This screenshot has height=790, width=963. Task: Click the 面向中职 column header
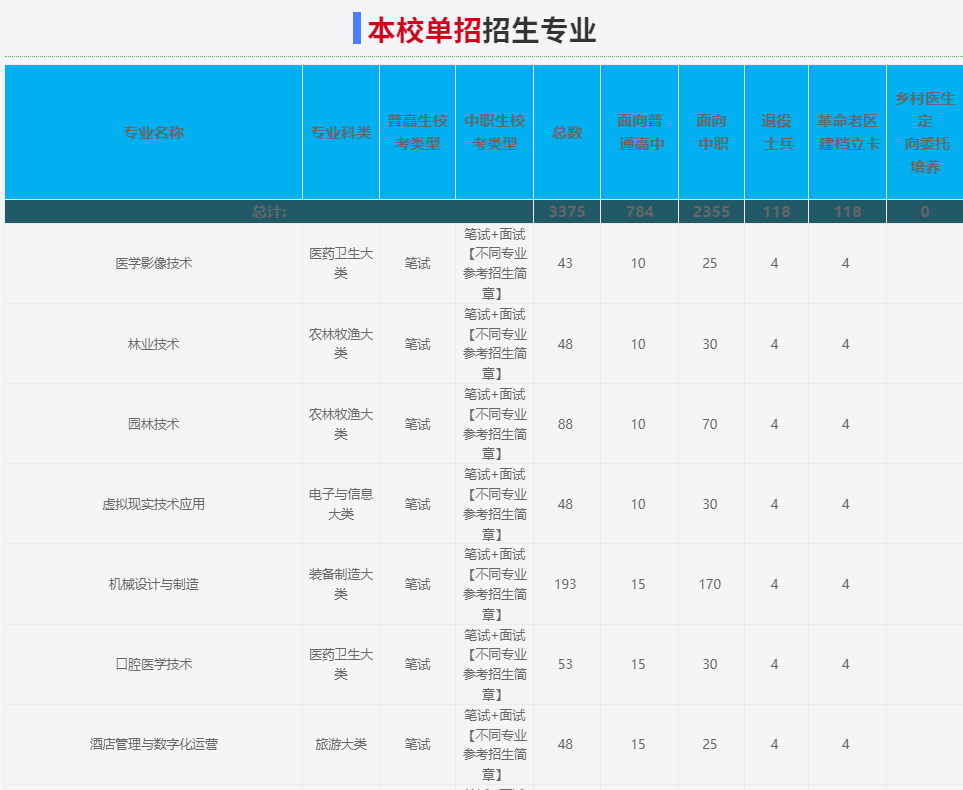712,132
